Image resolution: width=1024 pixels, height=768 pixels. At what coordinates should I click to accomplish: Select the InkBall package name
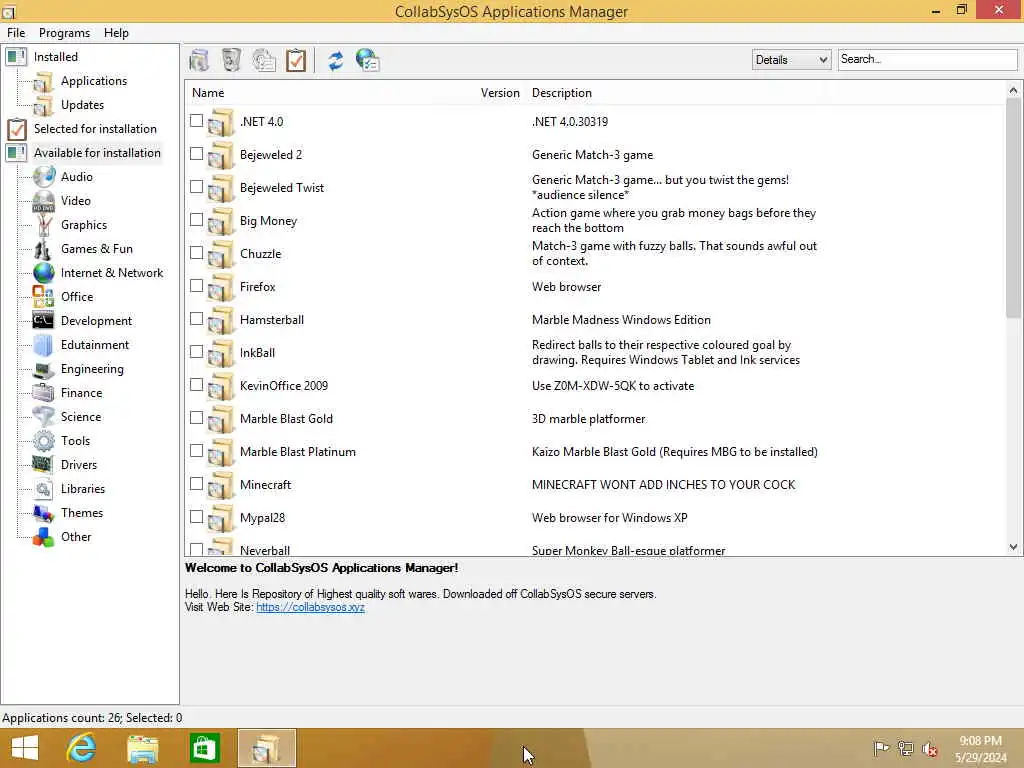point(257,353)
